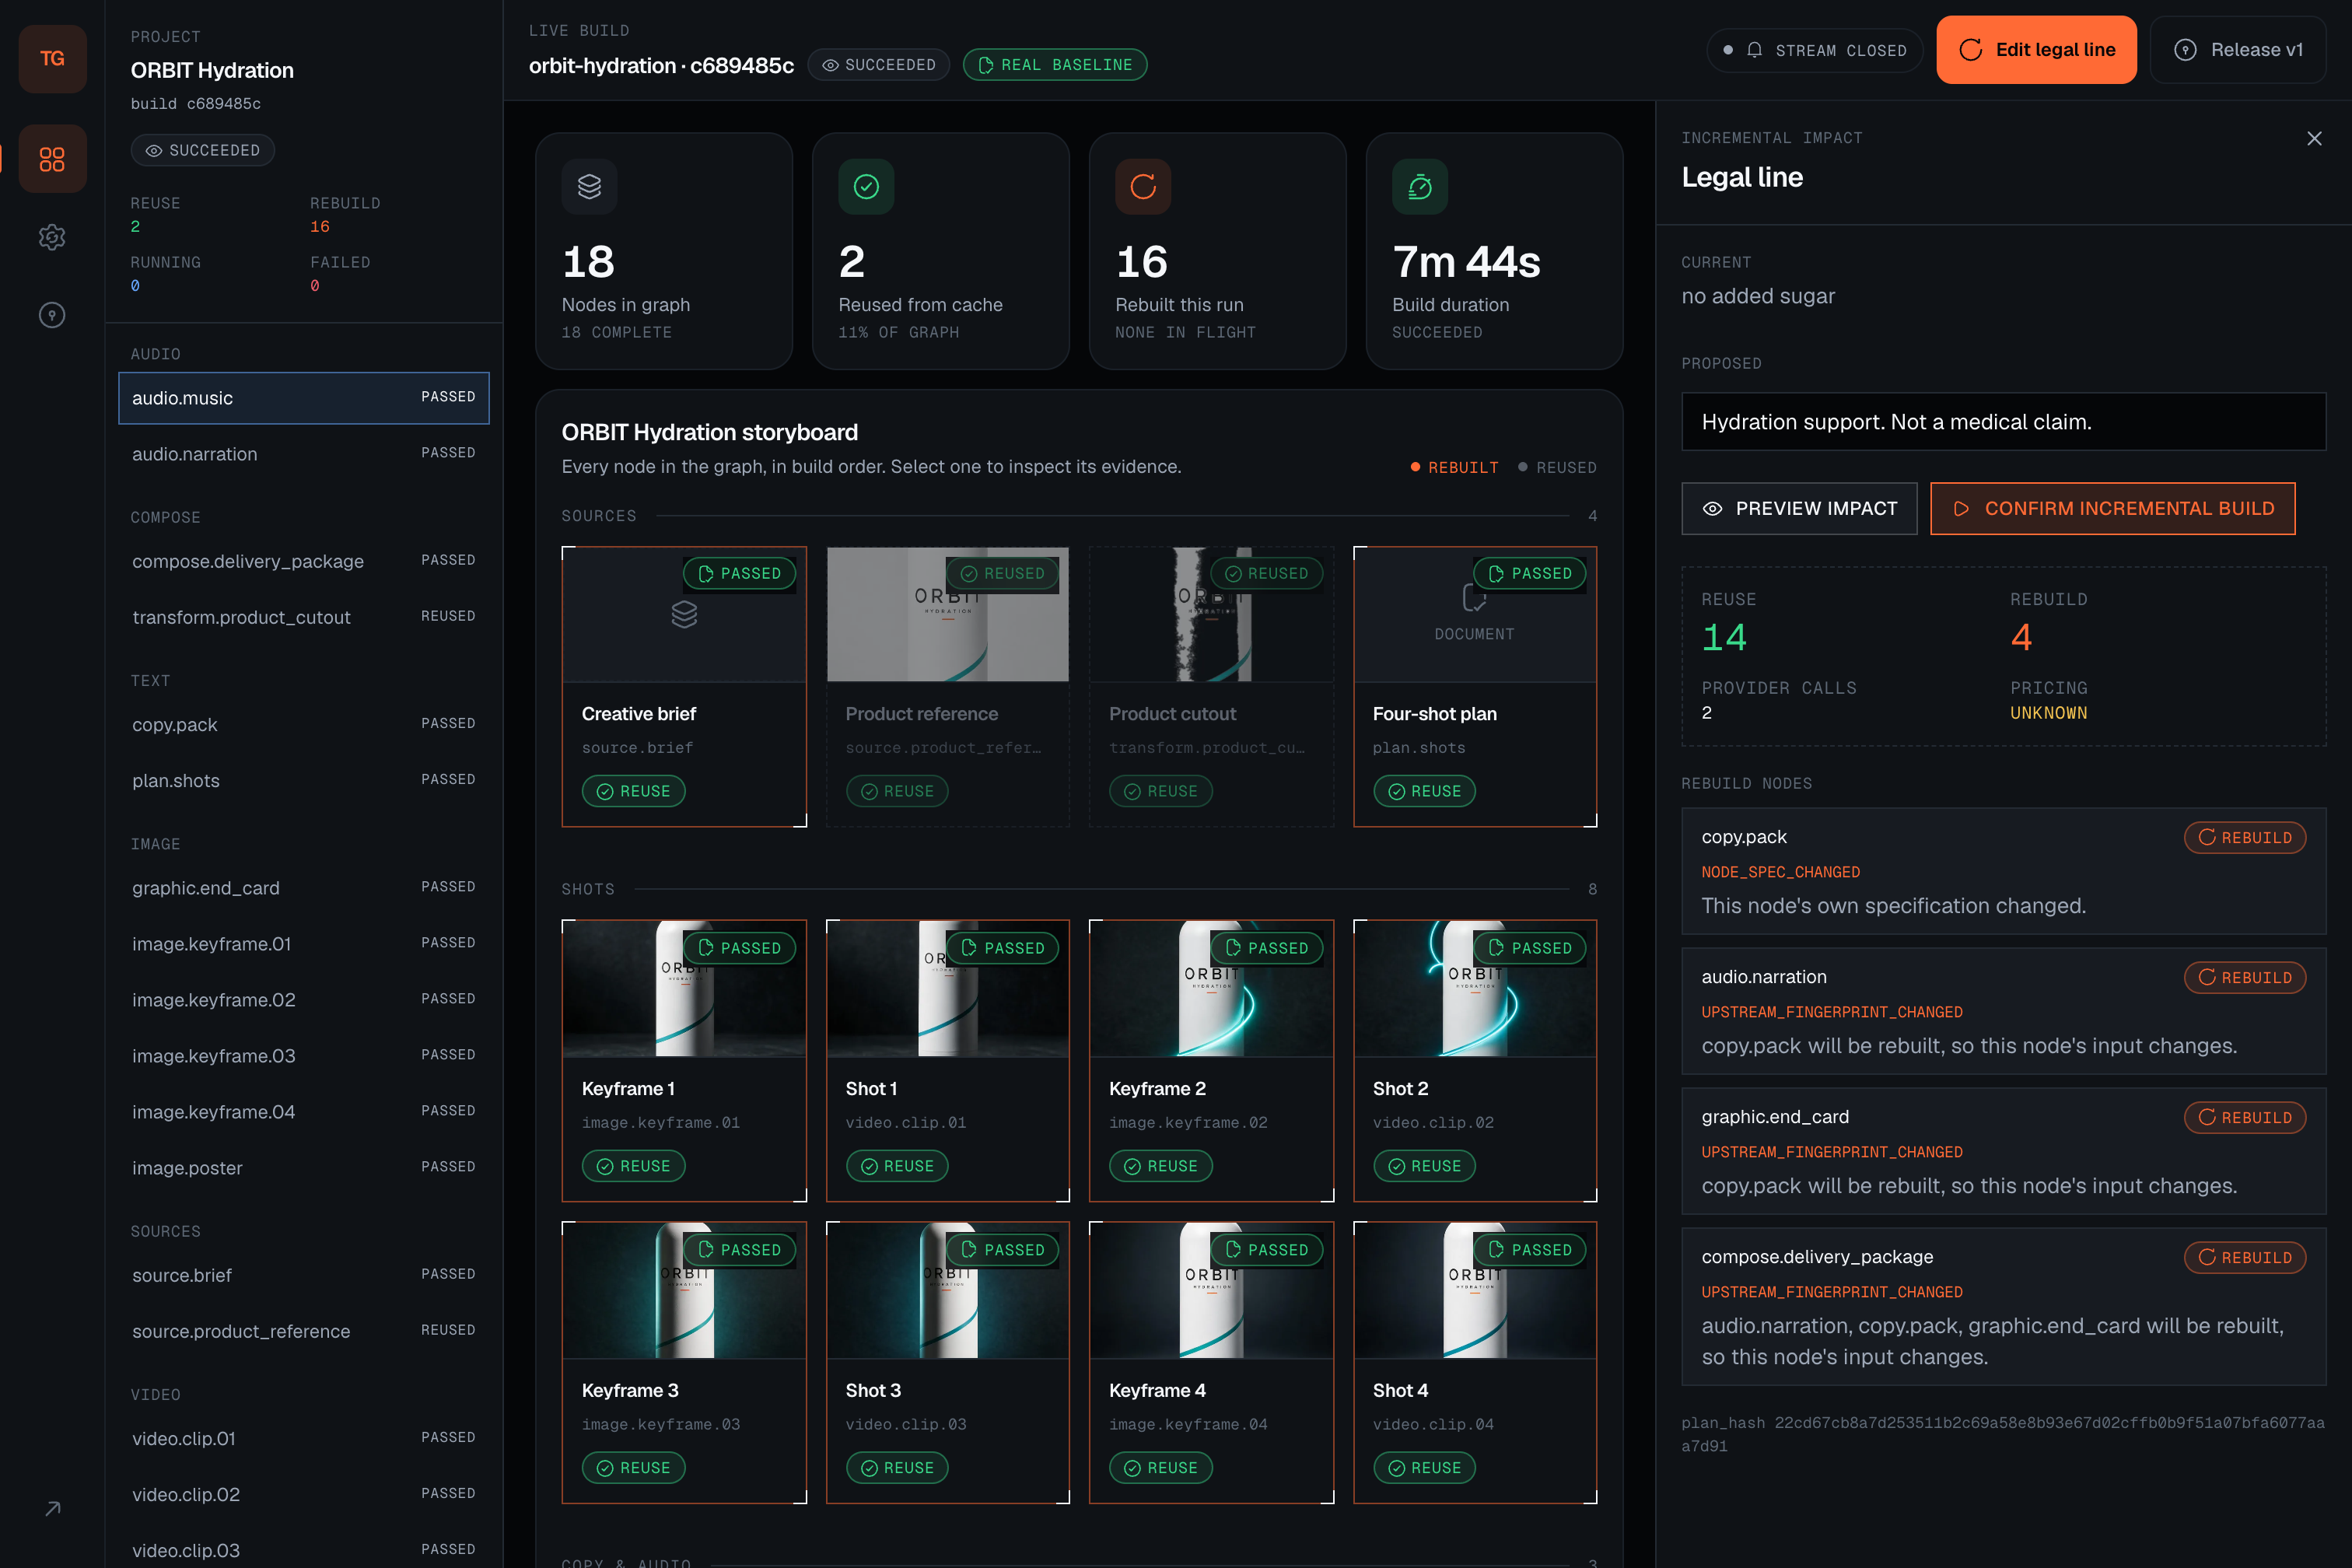Open the Shot 1 thumbnail
The image size is (2352, 1568).
click(x=947, y=989)
